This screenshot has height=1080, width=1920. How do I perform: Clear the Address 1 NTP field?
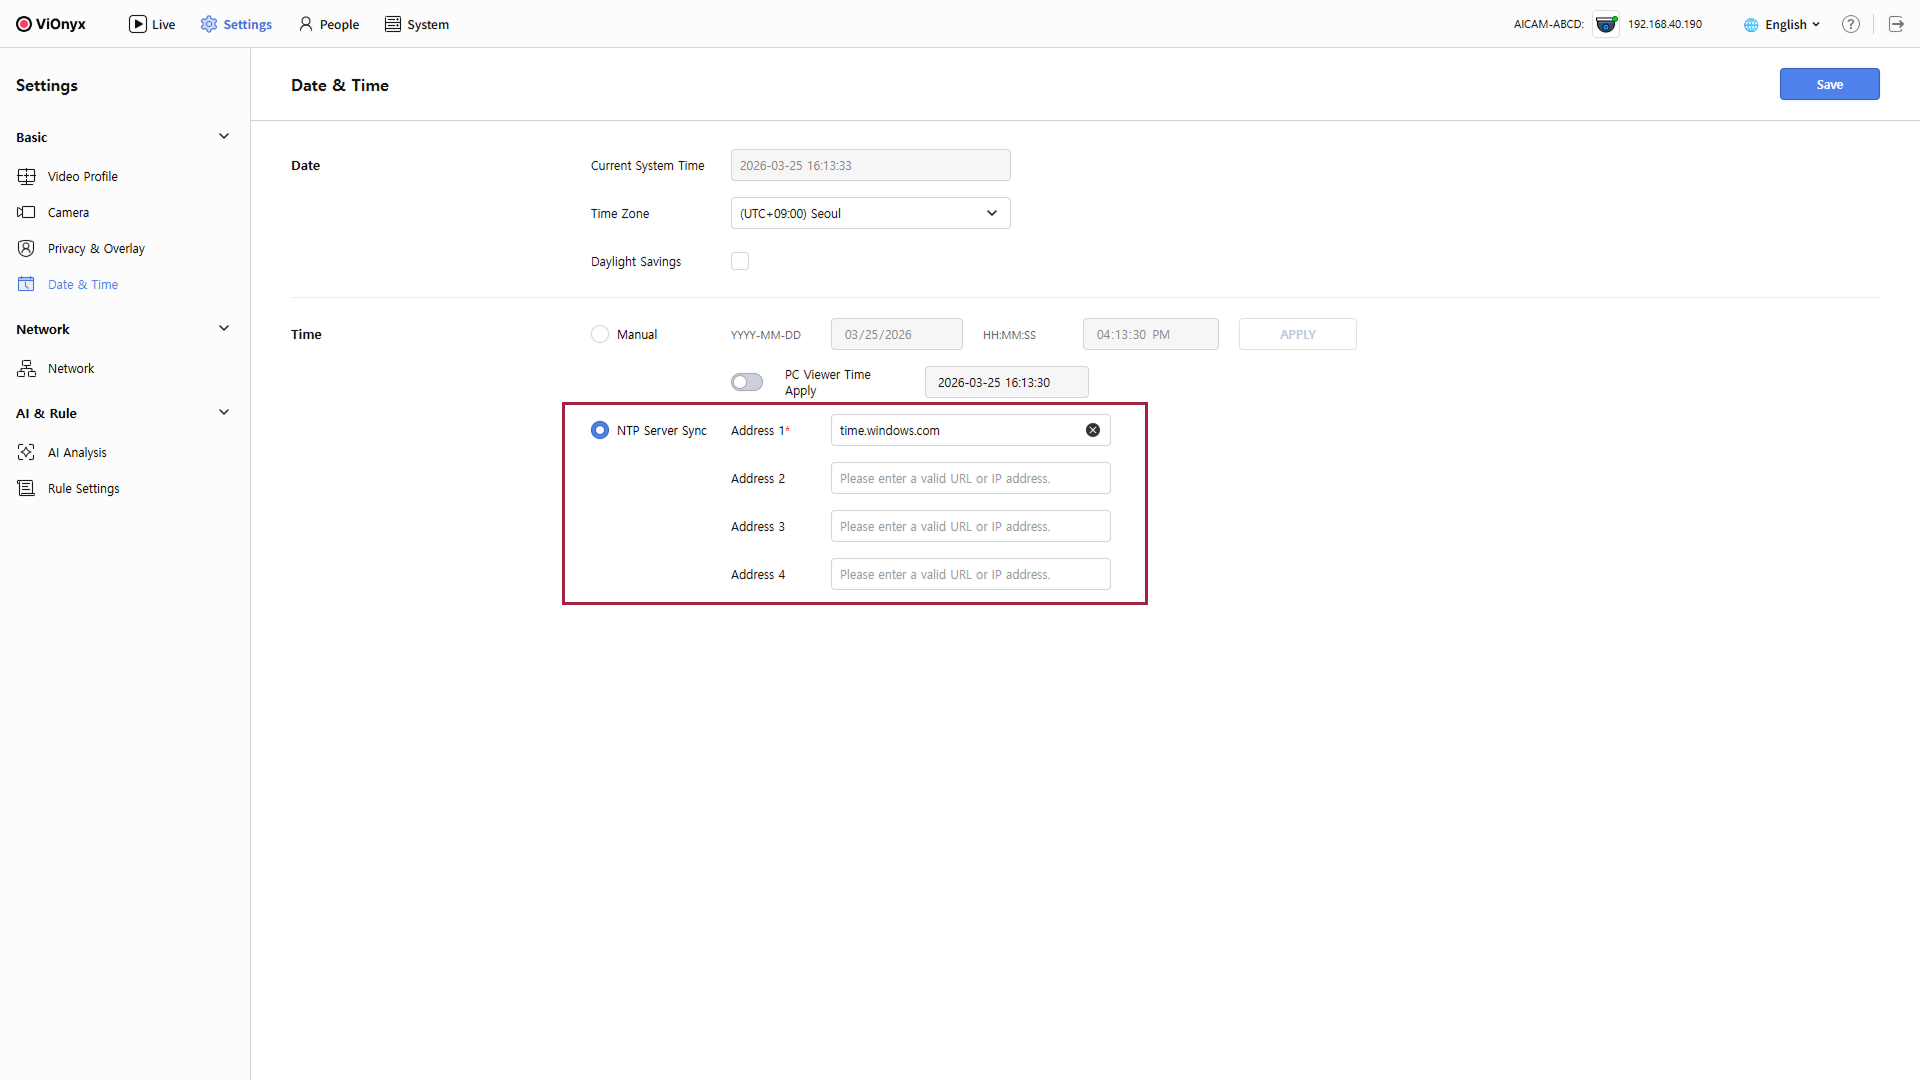pos(1093,430)
